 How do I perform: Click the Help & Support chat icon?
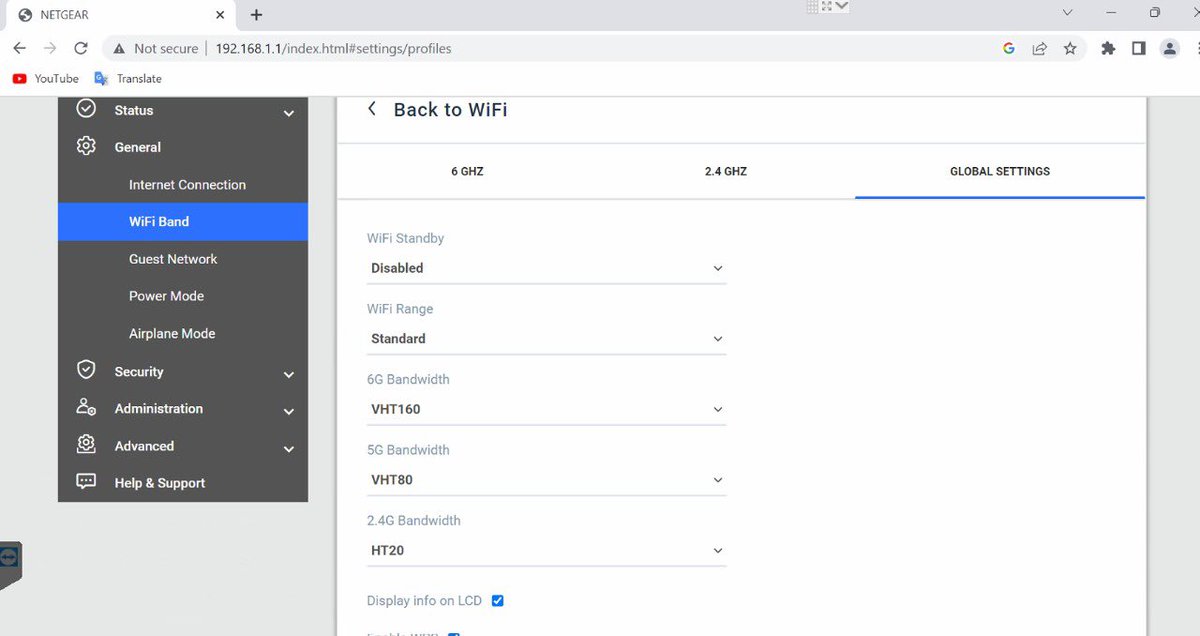tap(87, 481)
